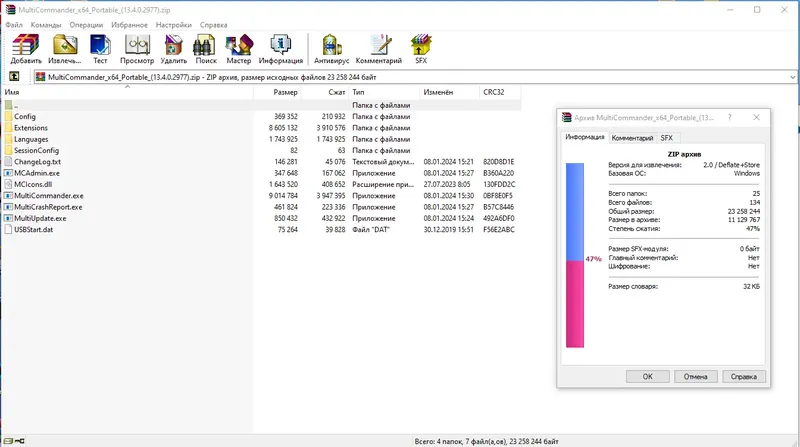The height and width of the screenshot is (447, 800).
Task: Select the USBStart.dat file name
Action: coord(33,230)
